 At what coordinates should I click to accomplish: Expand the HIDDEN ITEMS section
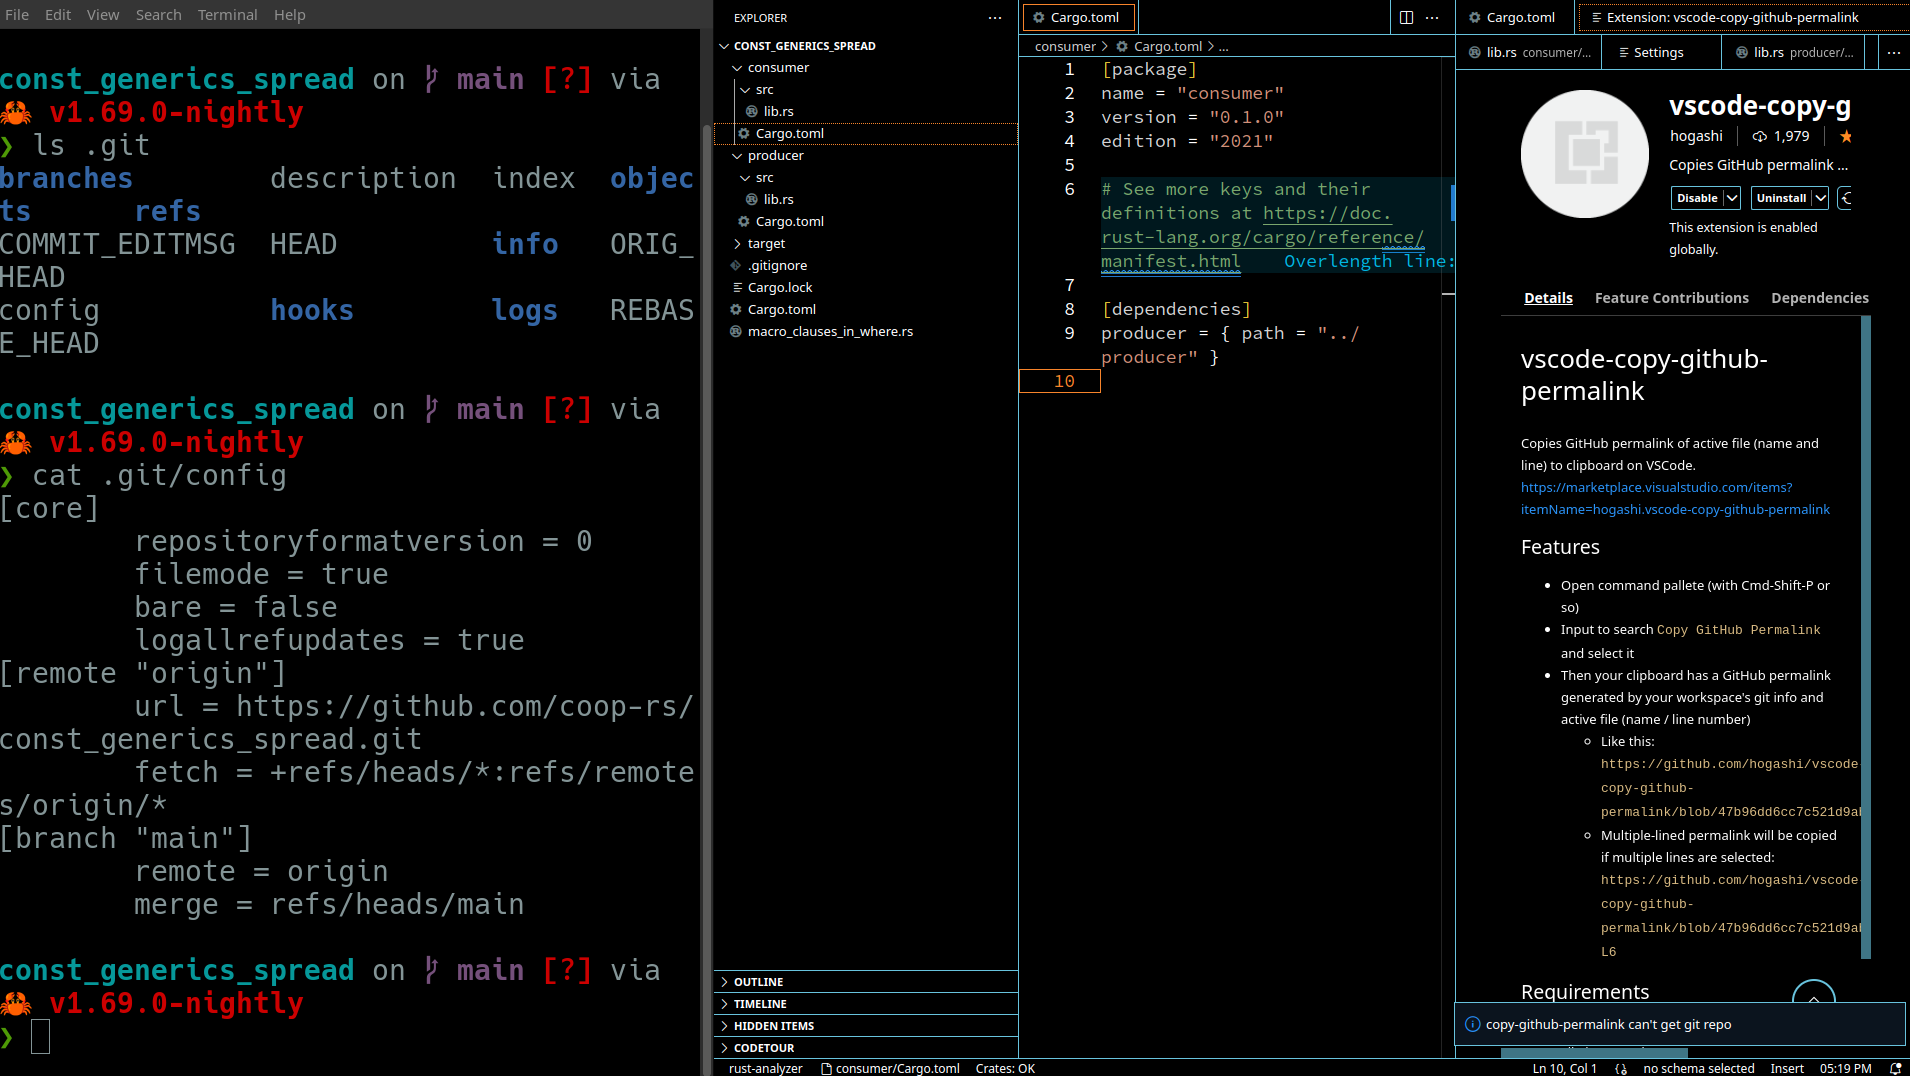tap(866, 1026)
